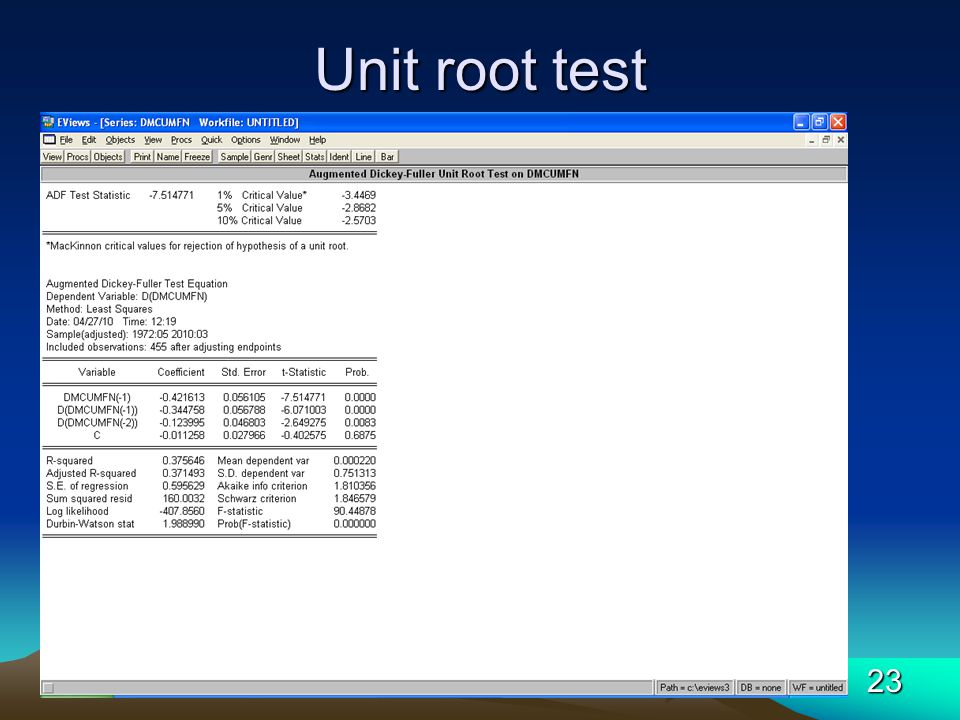Screen dimensions: 960x720
Task: Click the DB = none status field
Action: point(761,688)
